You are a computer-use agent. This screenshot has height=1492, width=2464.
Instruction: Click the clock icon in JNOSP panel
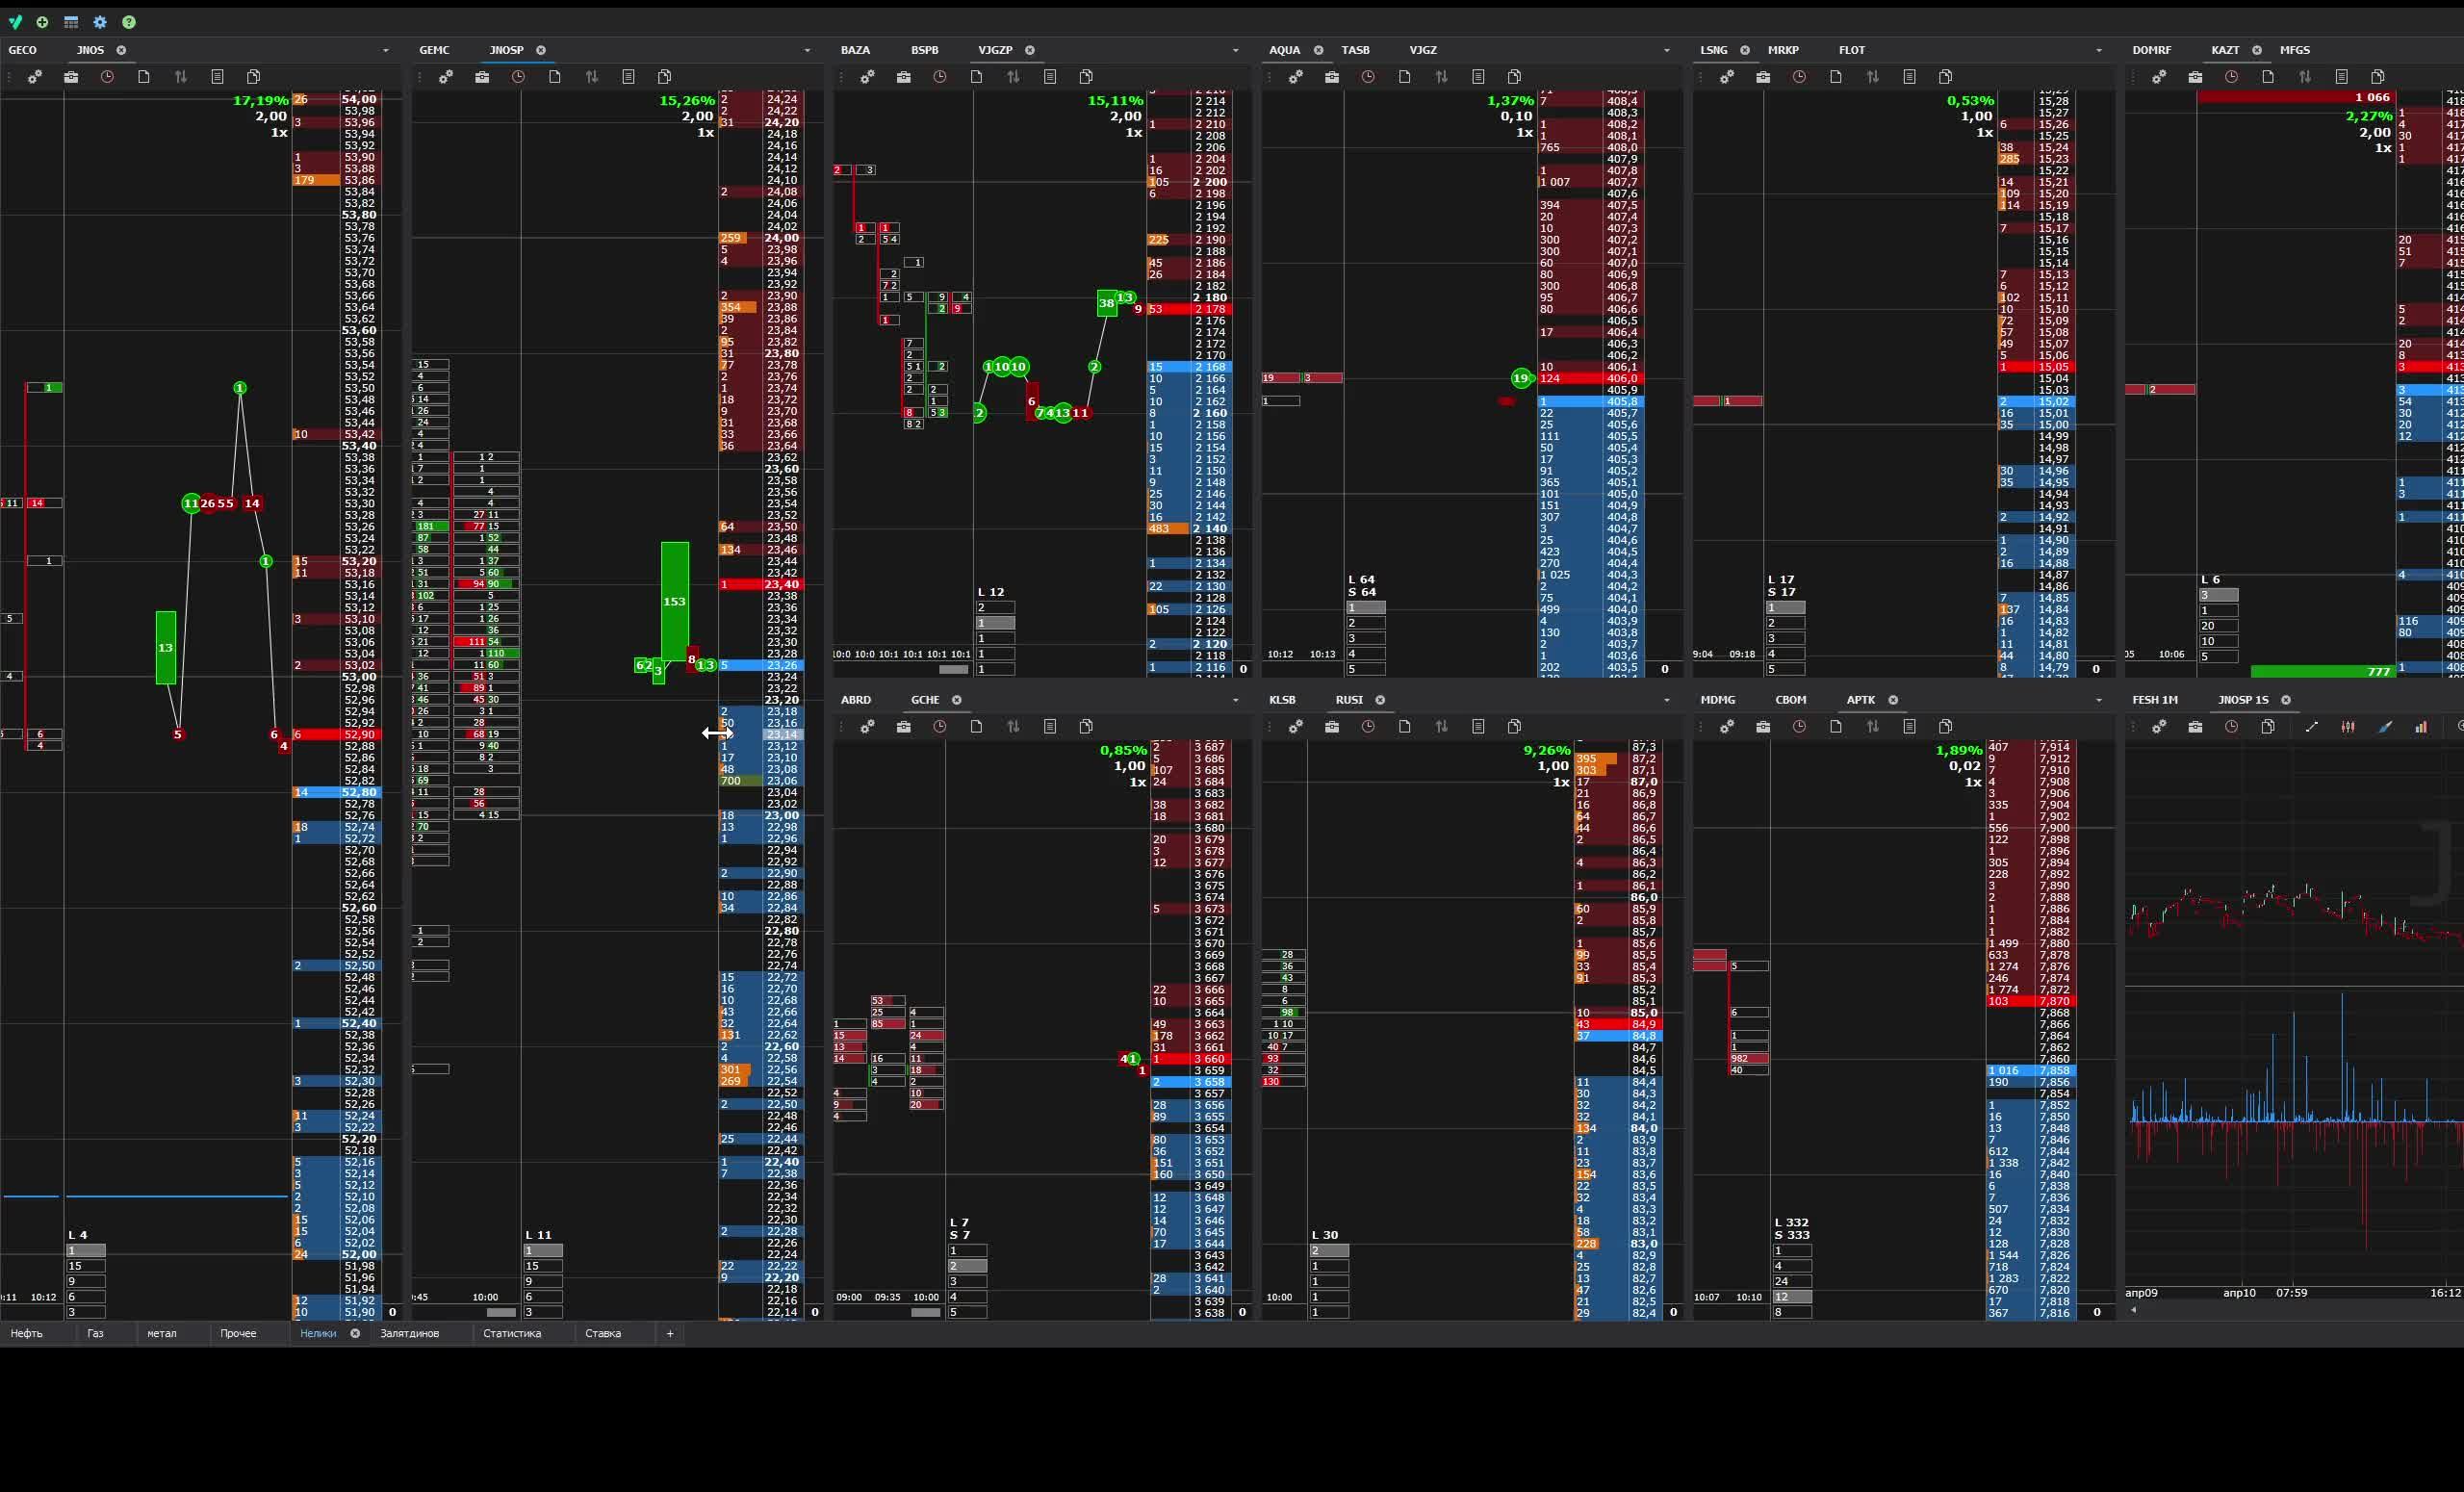518,77
